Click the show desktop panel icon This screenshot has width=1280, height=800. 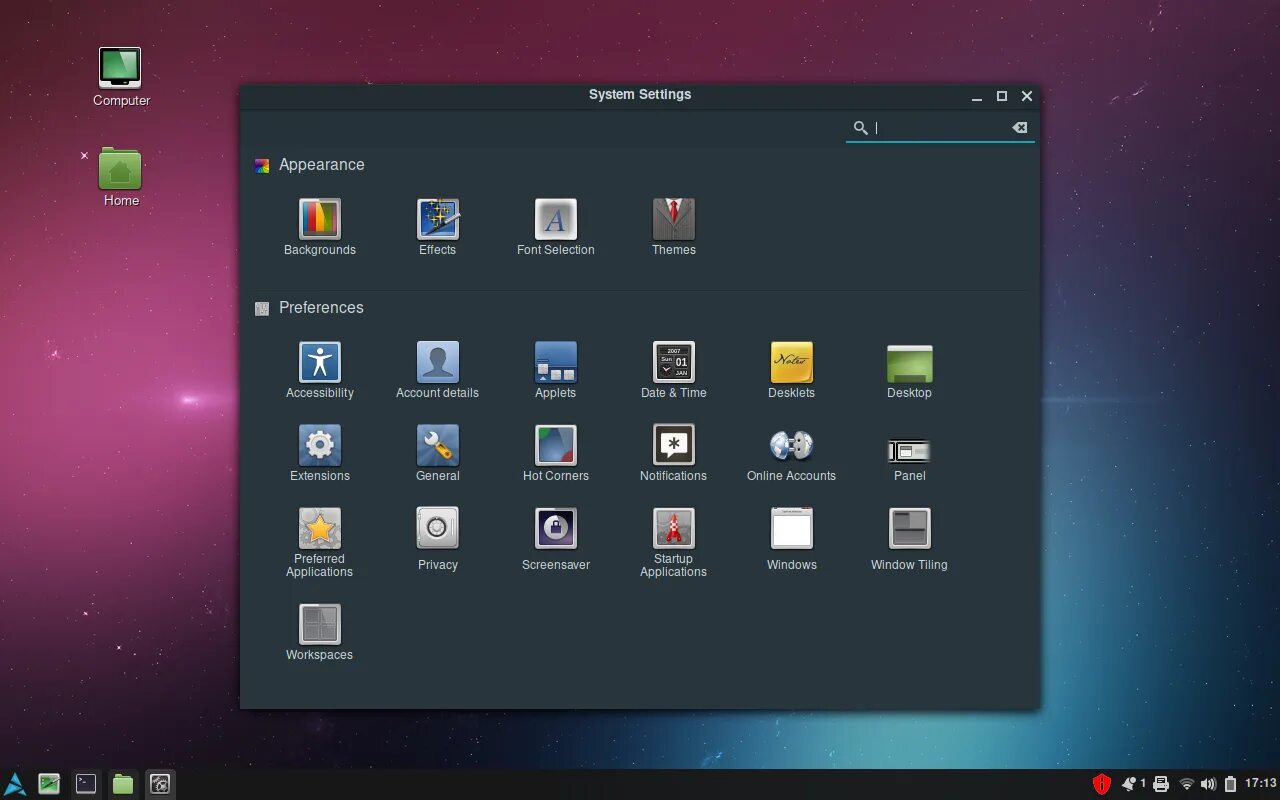coord(49,784)
